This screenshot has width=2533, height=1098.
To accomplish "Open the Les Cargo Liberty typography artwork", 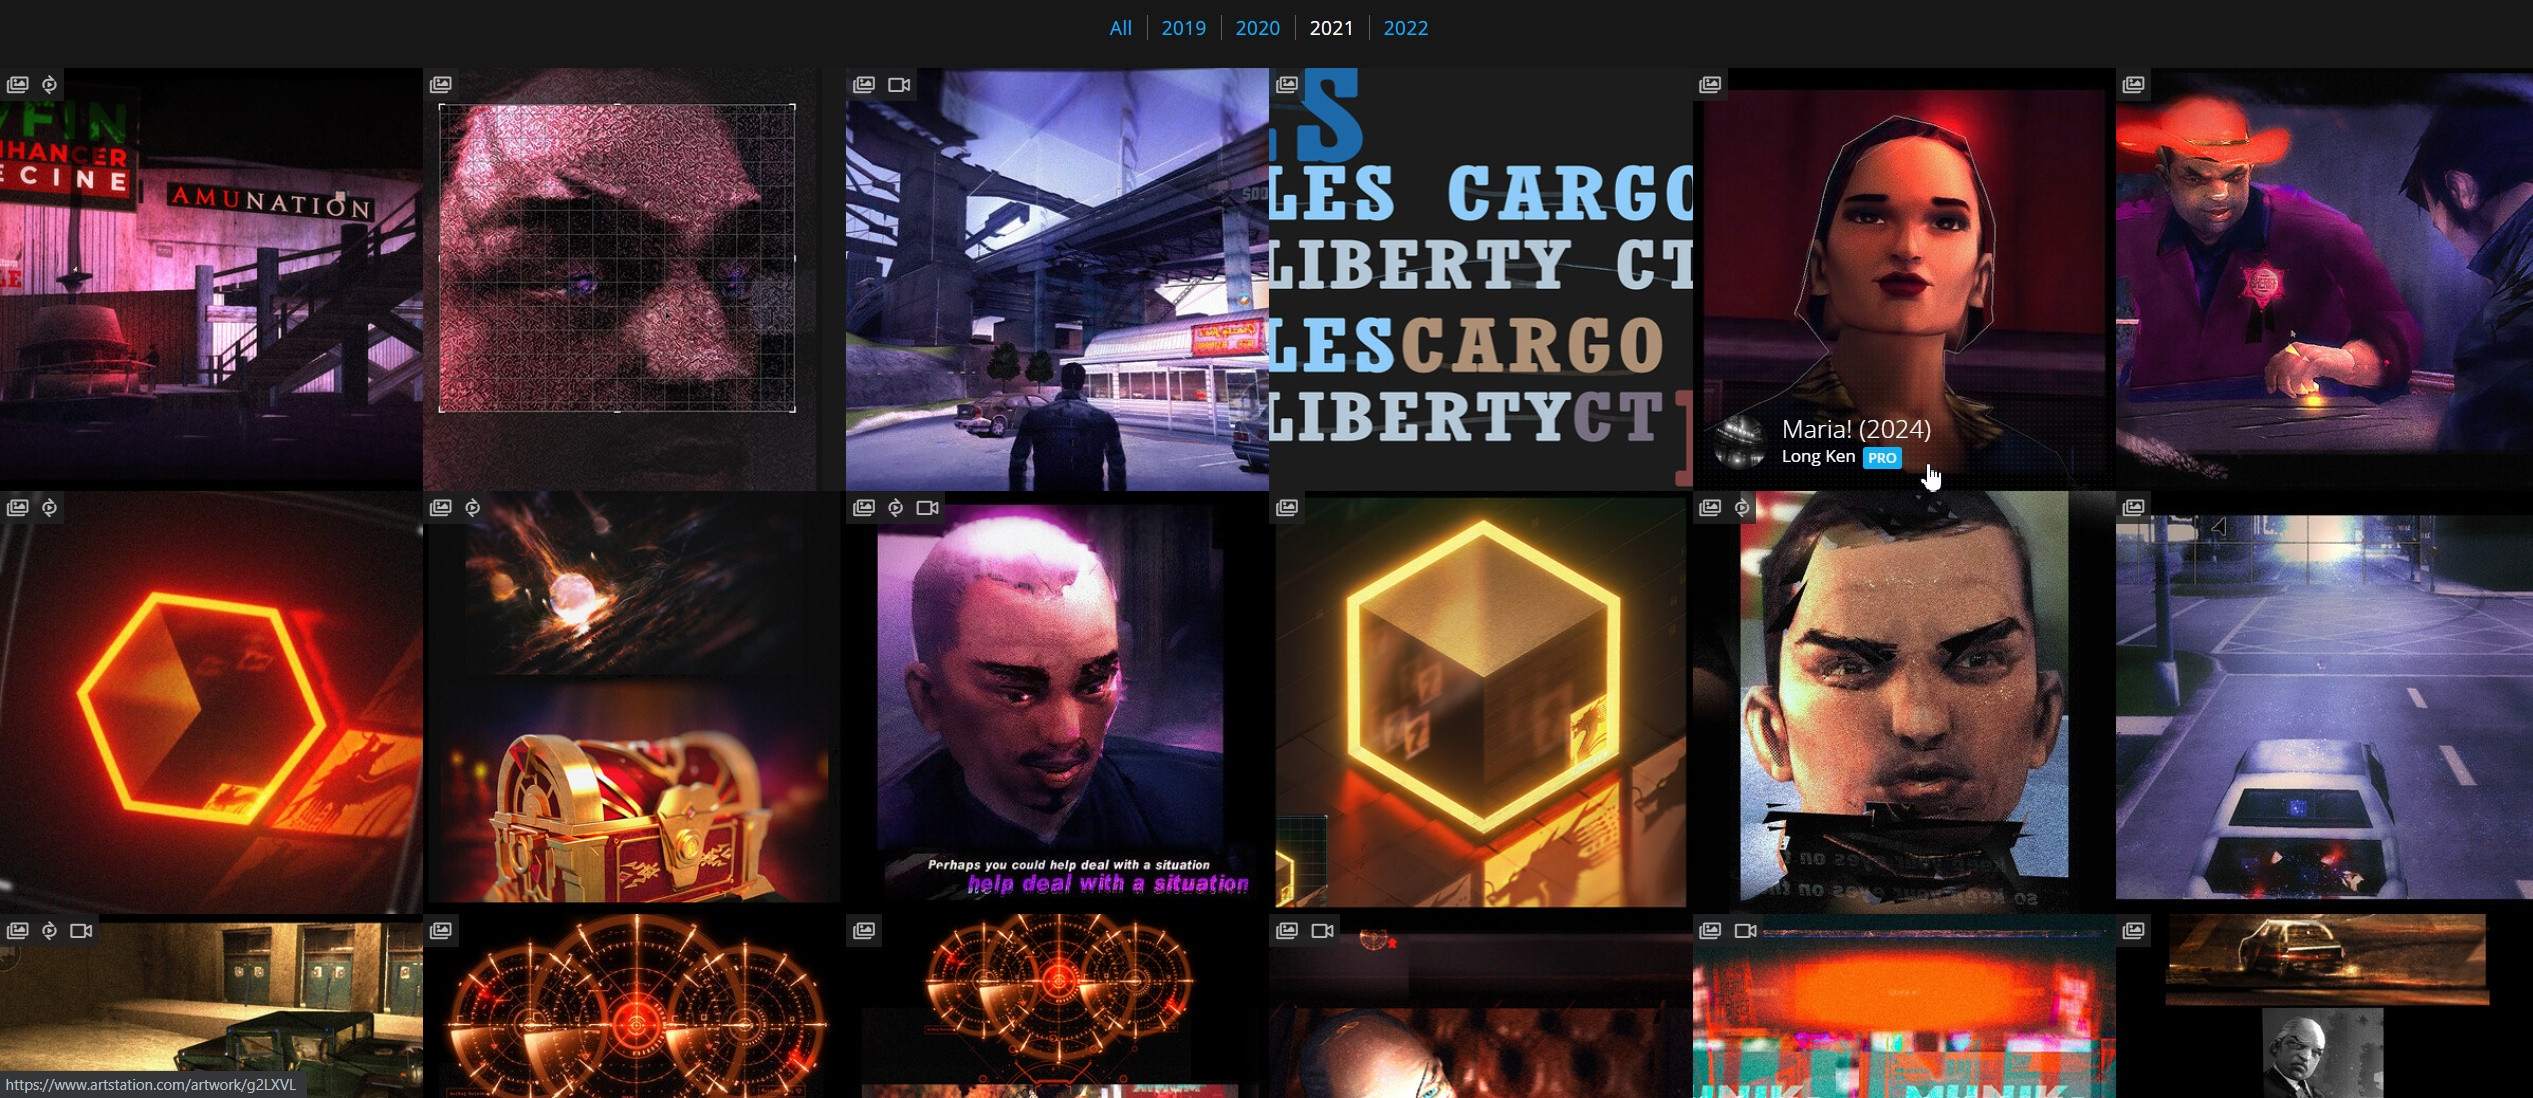I will pos(1480,279).
